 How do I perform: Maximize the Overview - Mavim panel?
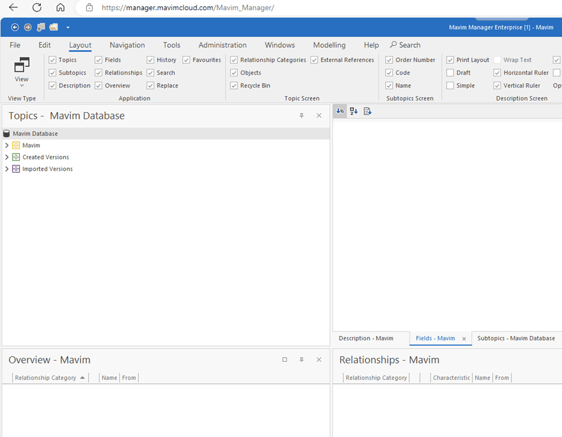pyautogui.click(x=284, y=360)
